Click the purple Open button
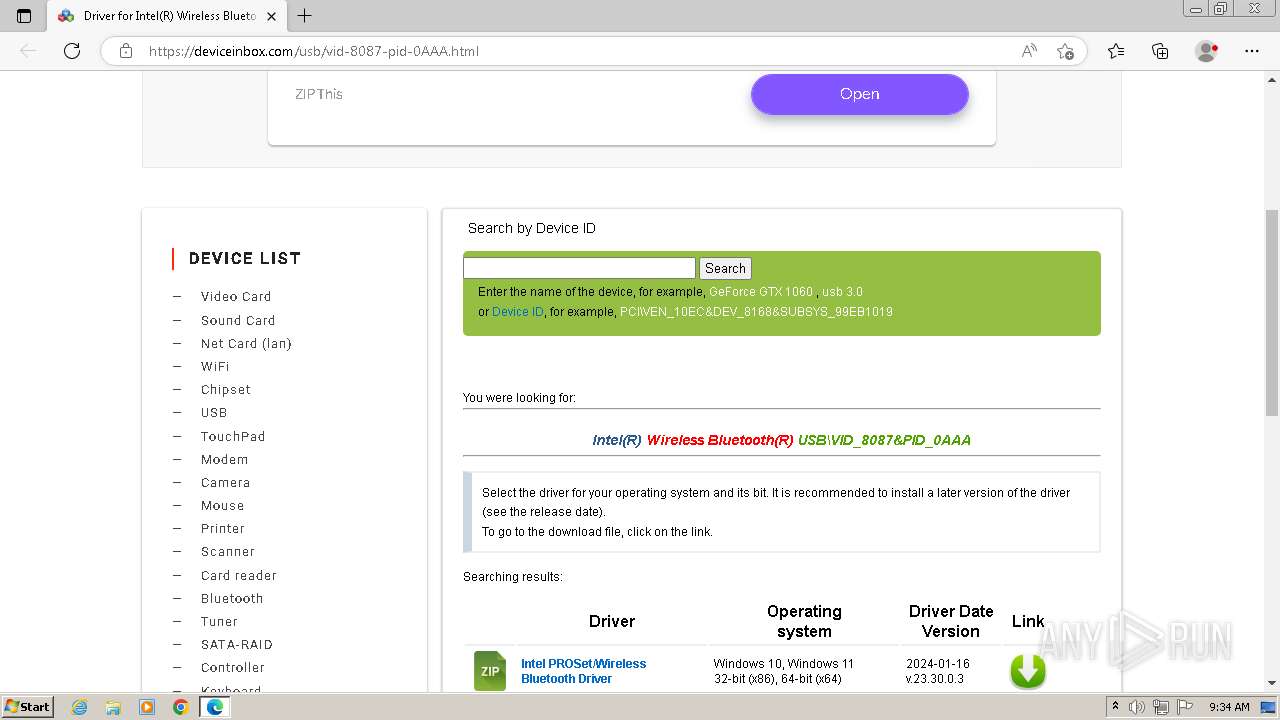Viewport: 1280px width, 720px height. point(860,94)
